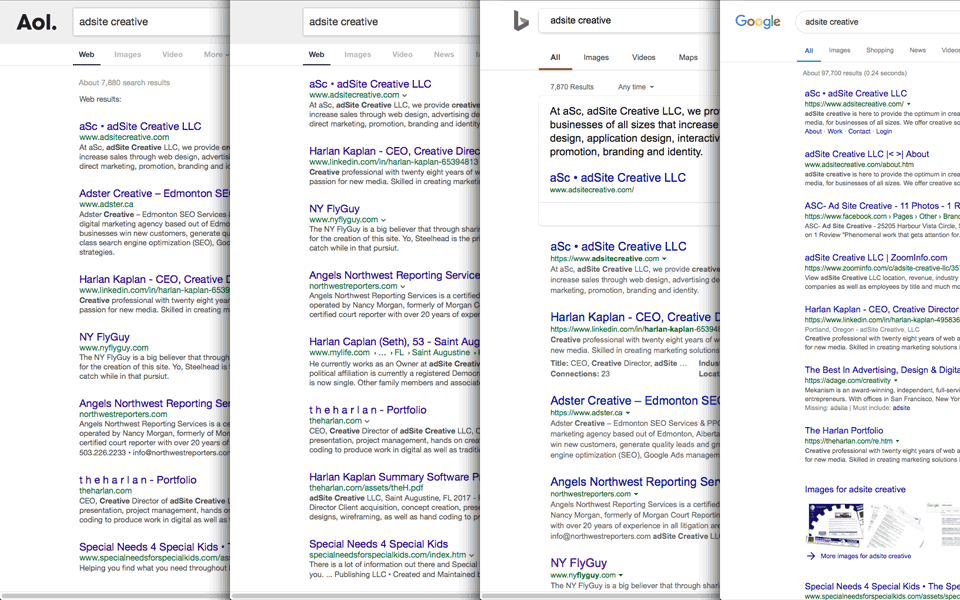Open Harlan Caplan (Seth), 53 - Saint Aug result
The image size is (960, 600).
[394, 342]
